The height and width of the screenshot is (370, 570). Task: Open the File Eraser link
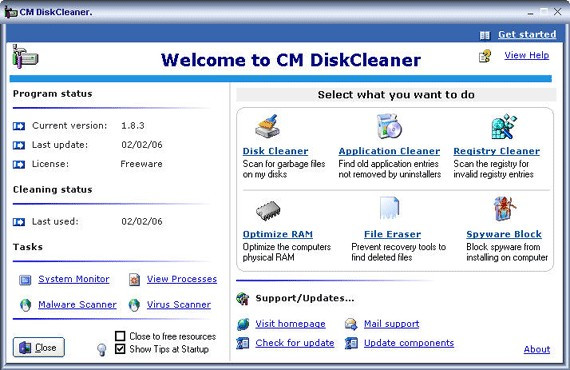pyautogui.click(x=393, y=234)
